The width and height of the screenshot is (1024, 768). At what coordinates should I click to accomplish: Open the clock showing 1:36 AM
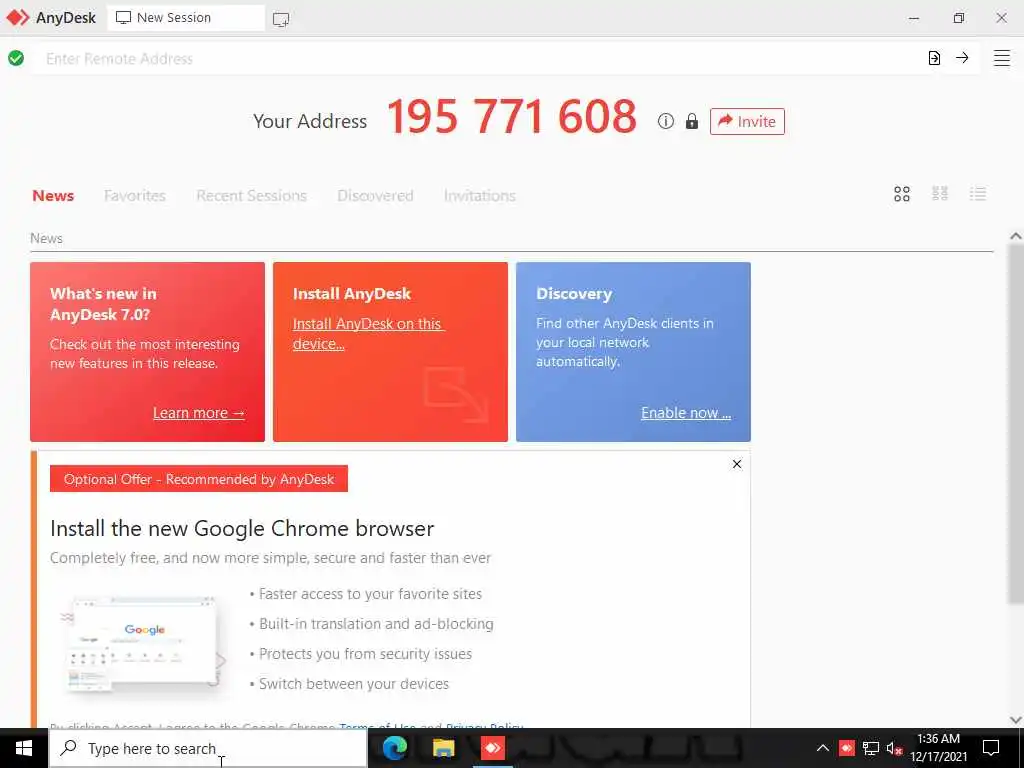[x=938, y=748]
